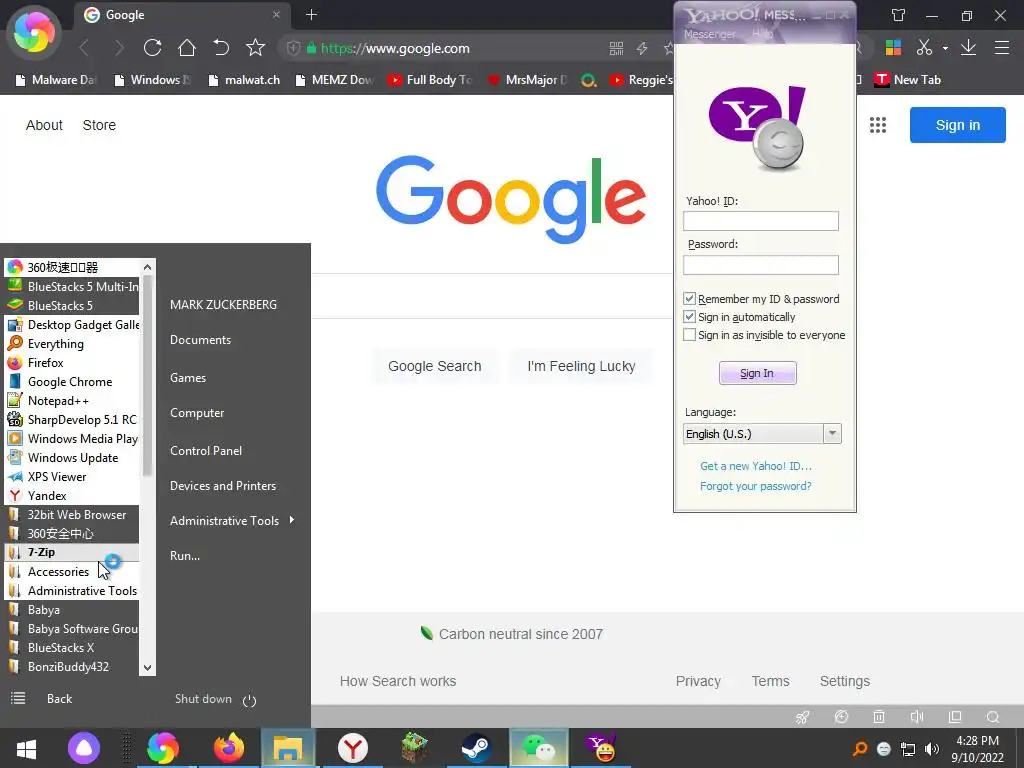This screenshot has height=768, width=1024.
Task: Click the Yahoo Messenger Sign In button
Action: [758, 373]
